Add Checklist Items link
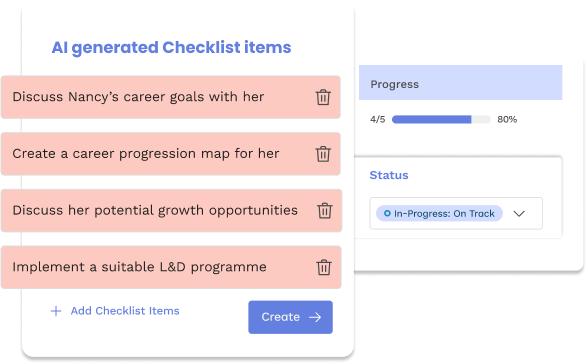 click(125, 311)
